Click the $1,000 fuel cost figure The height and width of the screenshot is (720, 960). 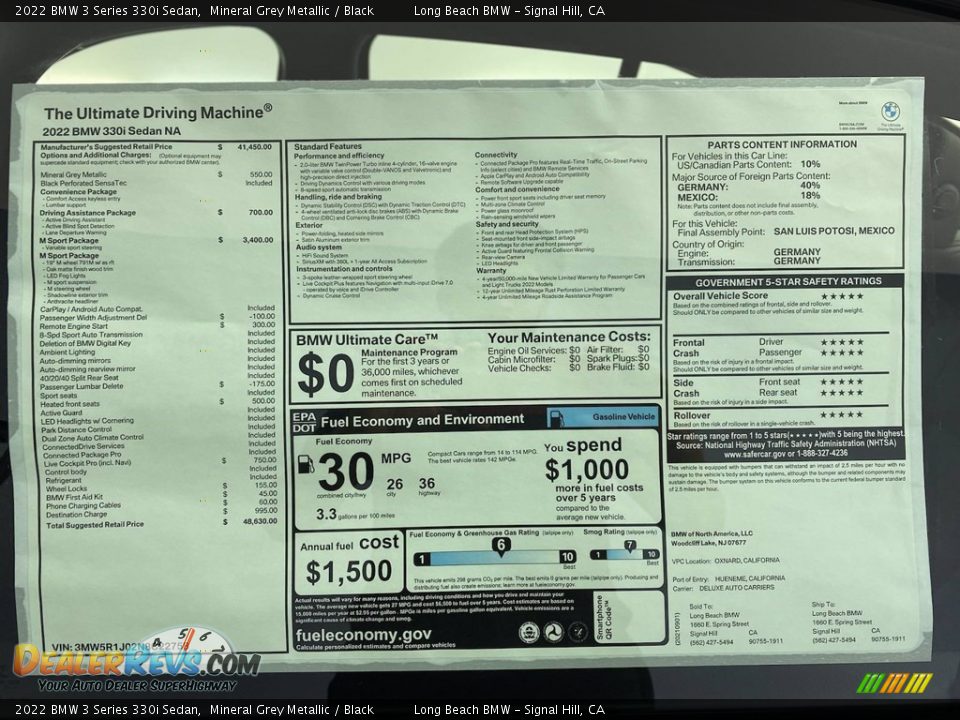(587, 470)
